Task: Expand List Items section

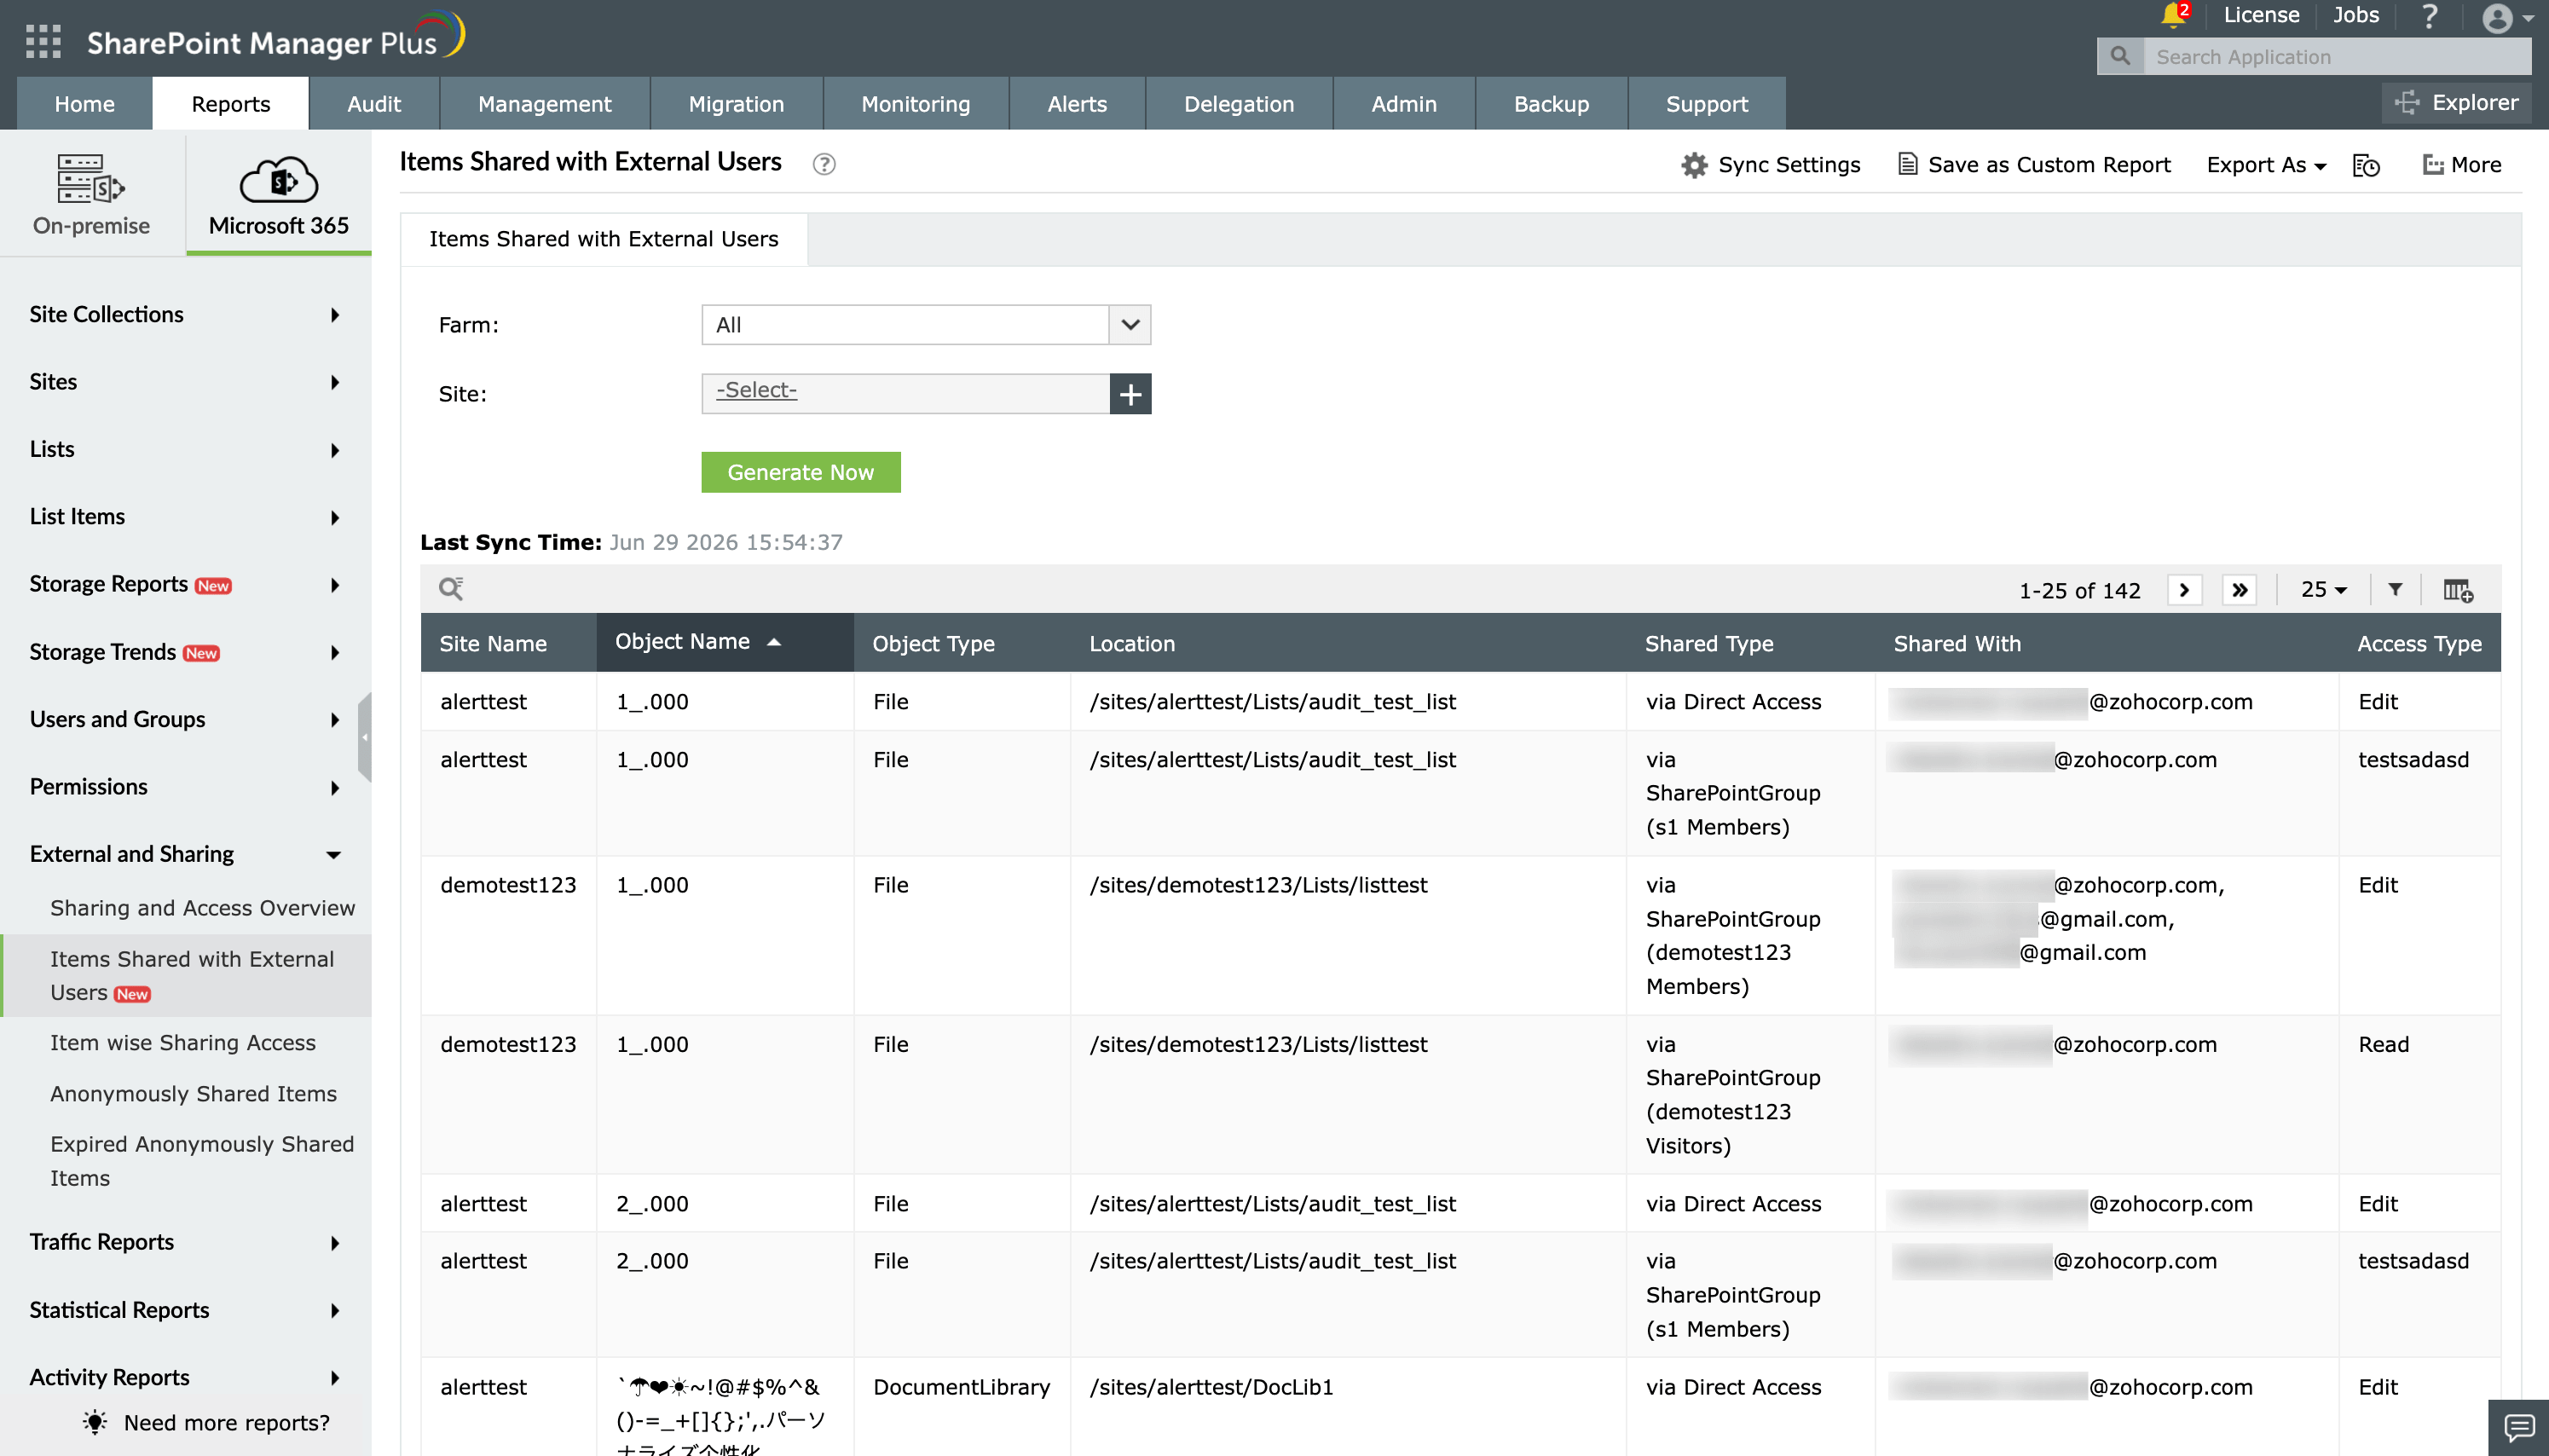Action: click(186, 517)
